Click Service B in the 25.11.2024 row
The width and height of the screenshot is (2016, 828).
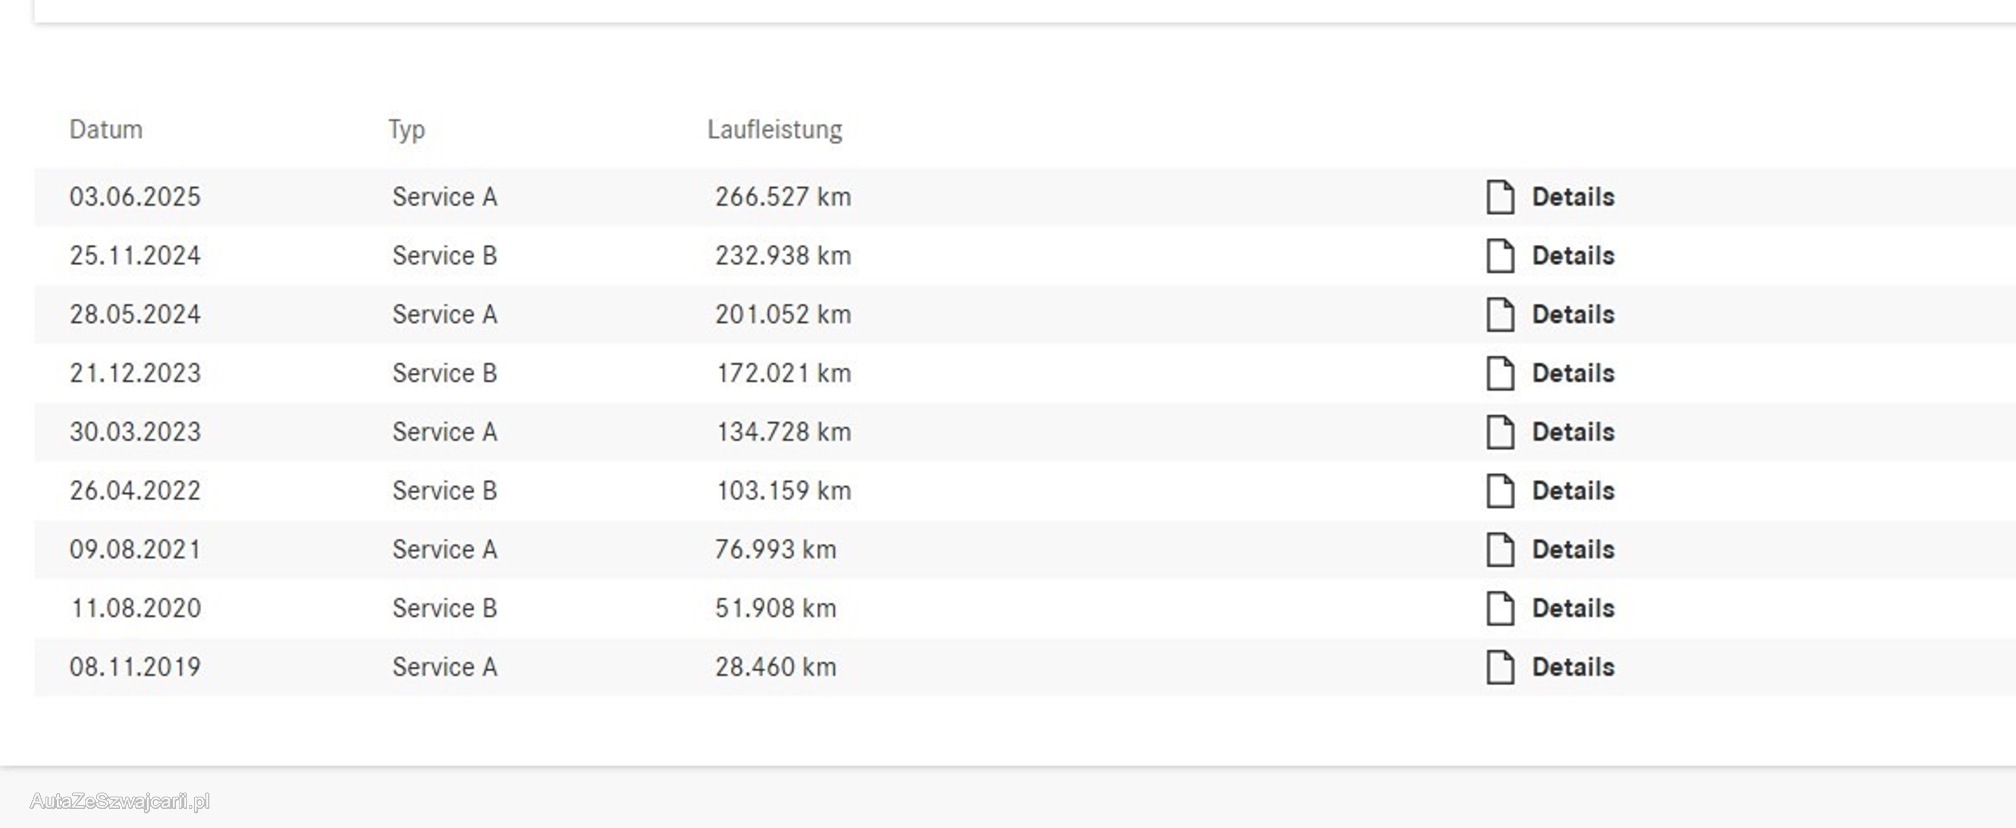coord(444,256)
